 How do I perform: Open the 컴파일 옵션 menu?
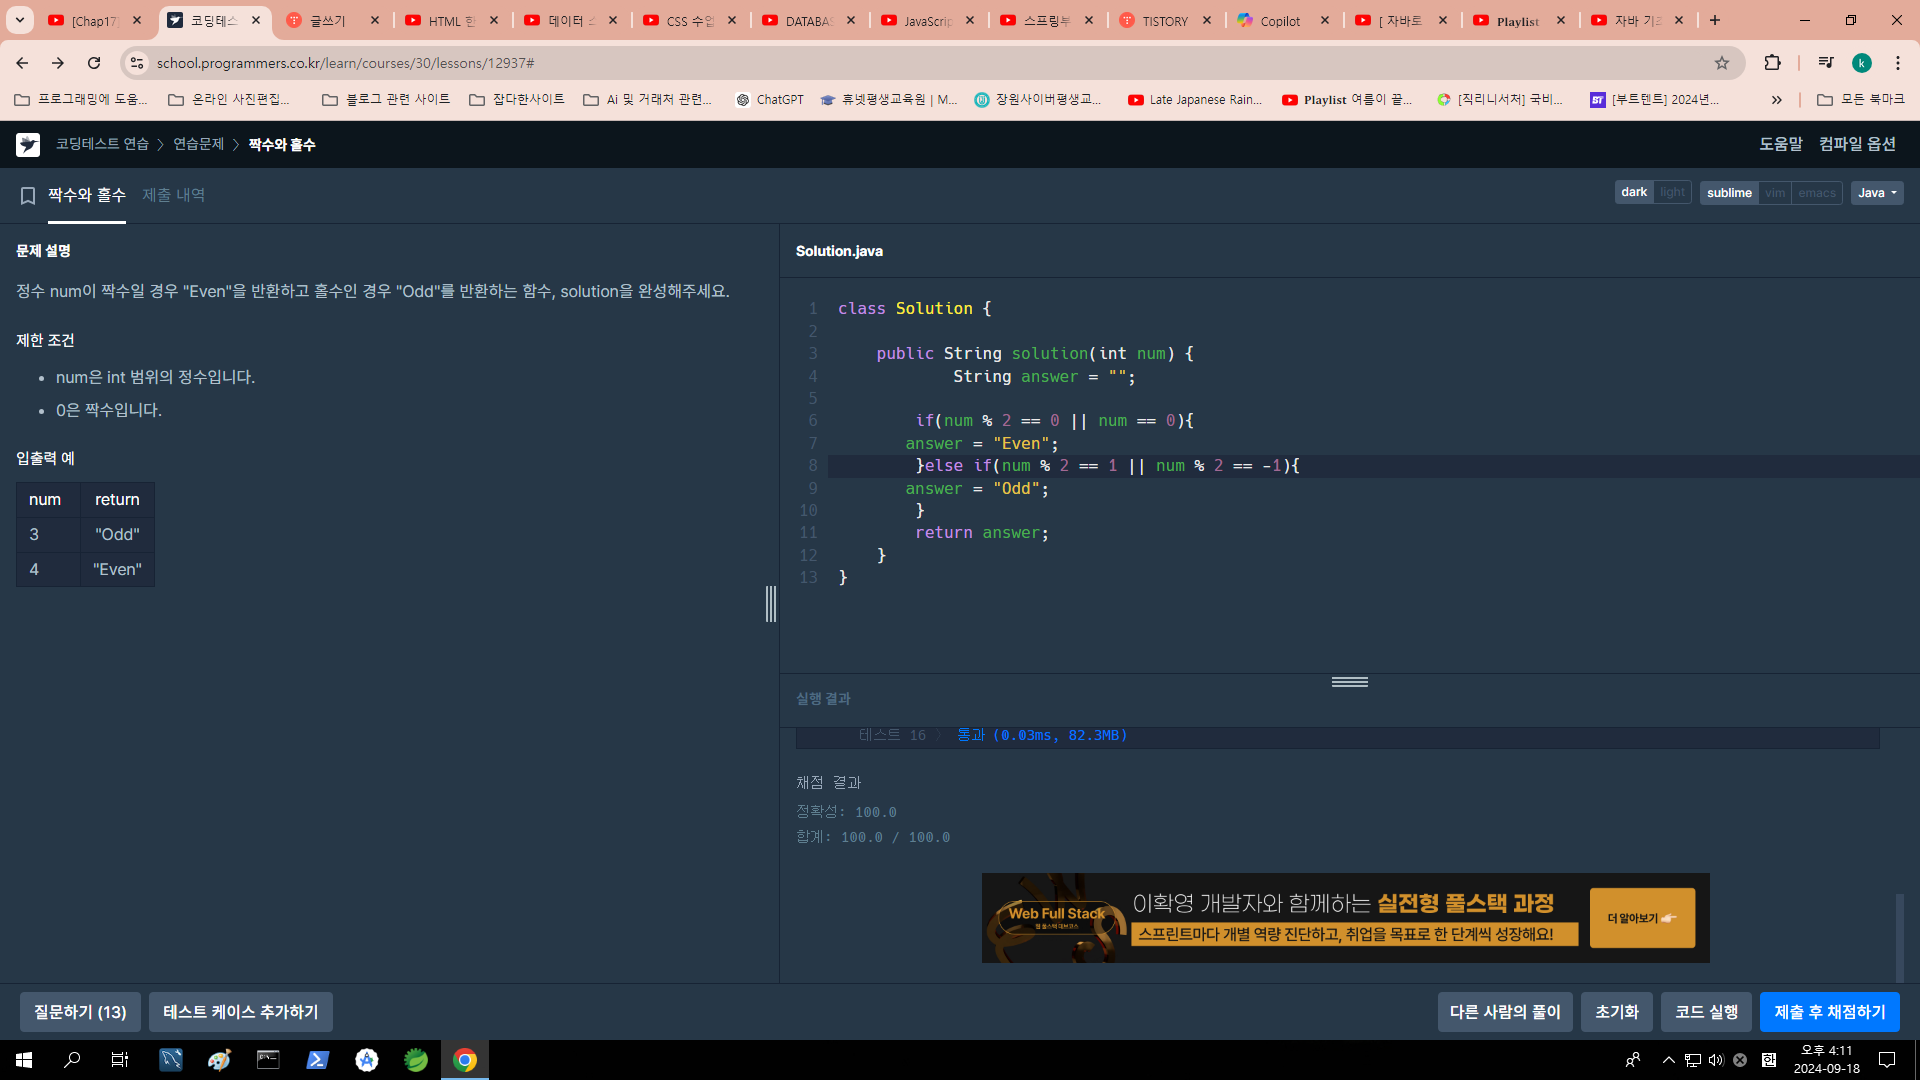(x=1857, y=144)
